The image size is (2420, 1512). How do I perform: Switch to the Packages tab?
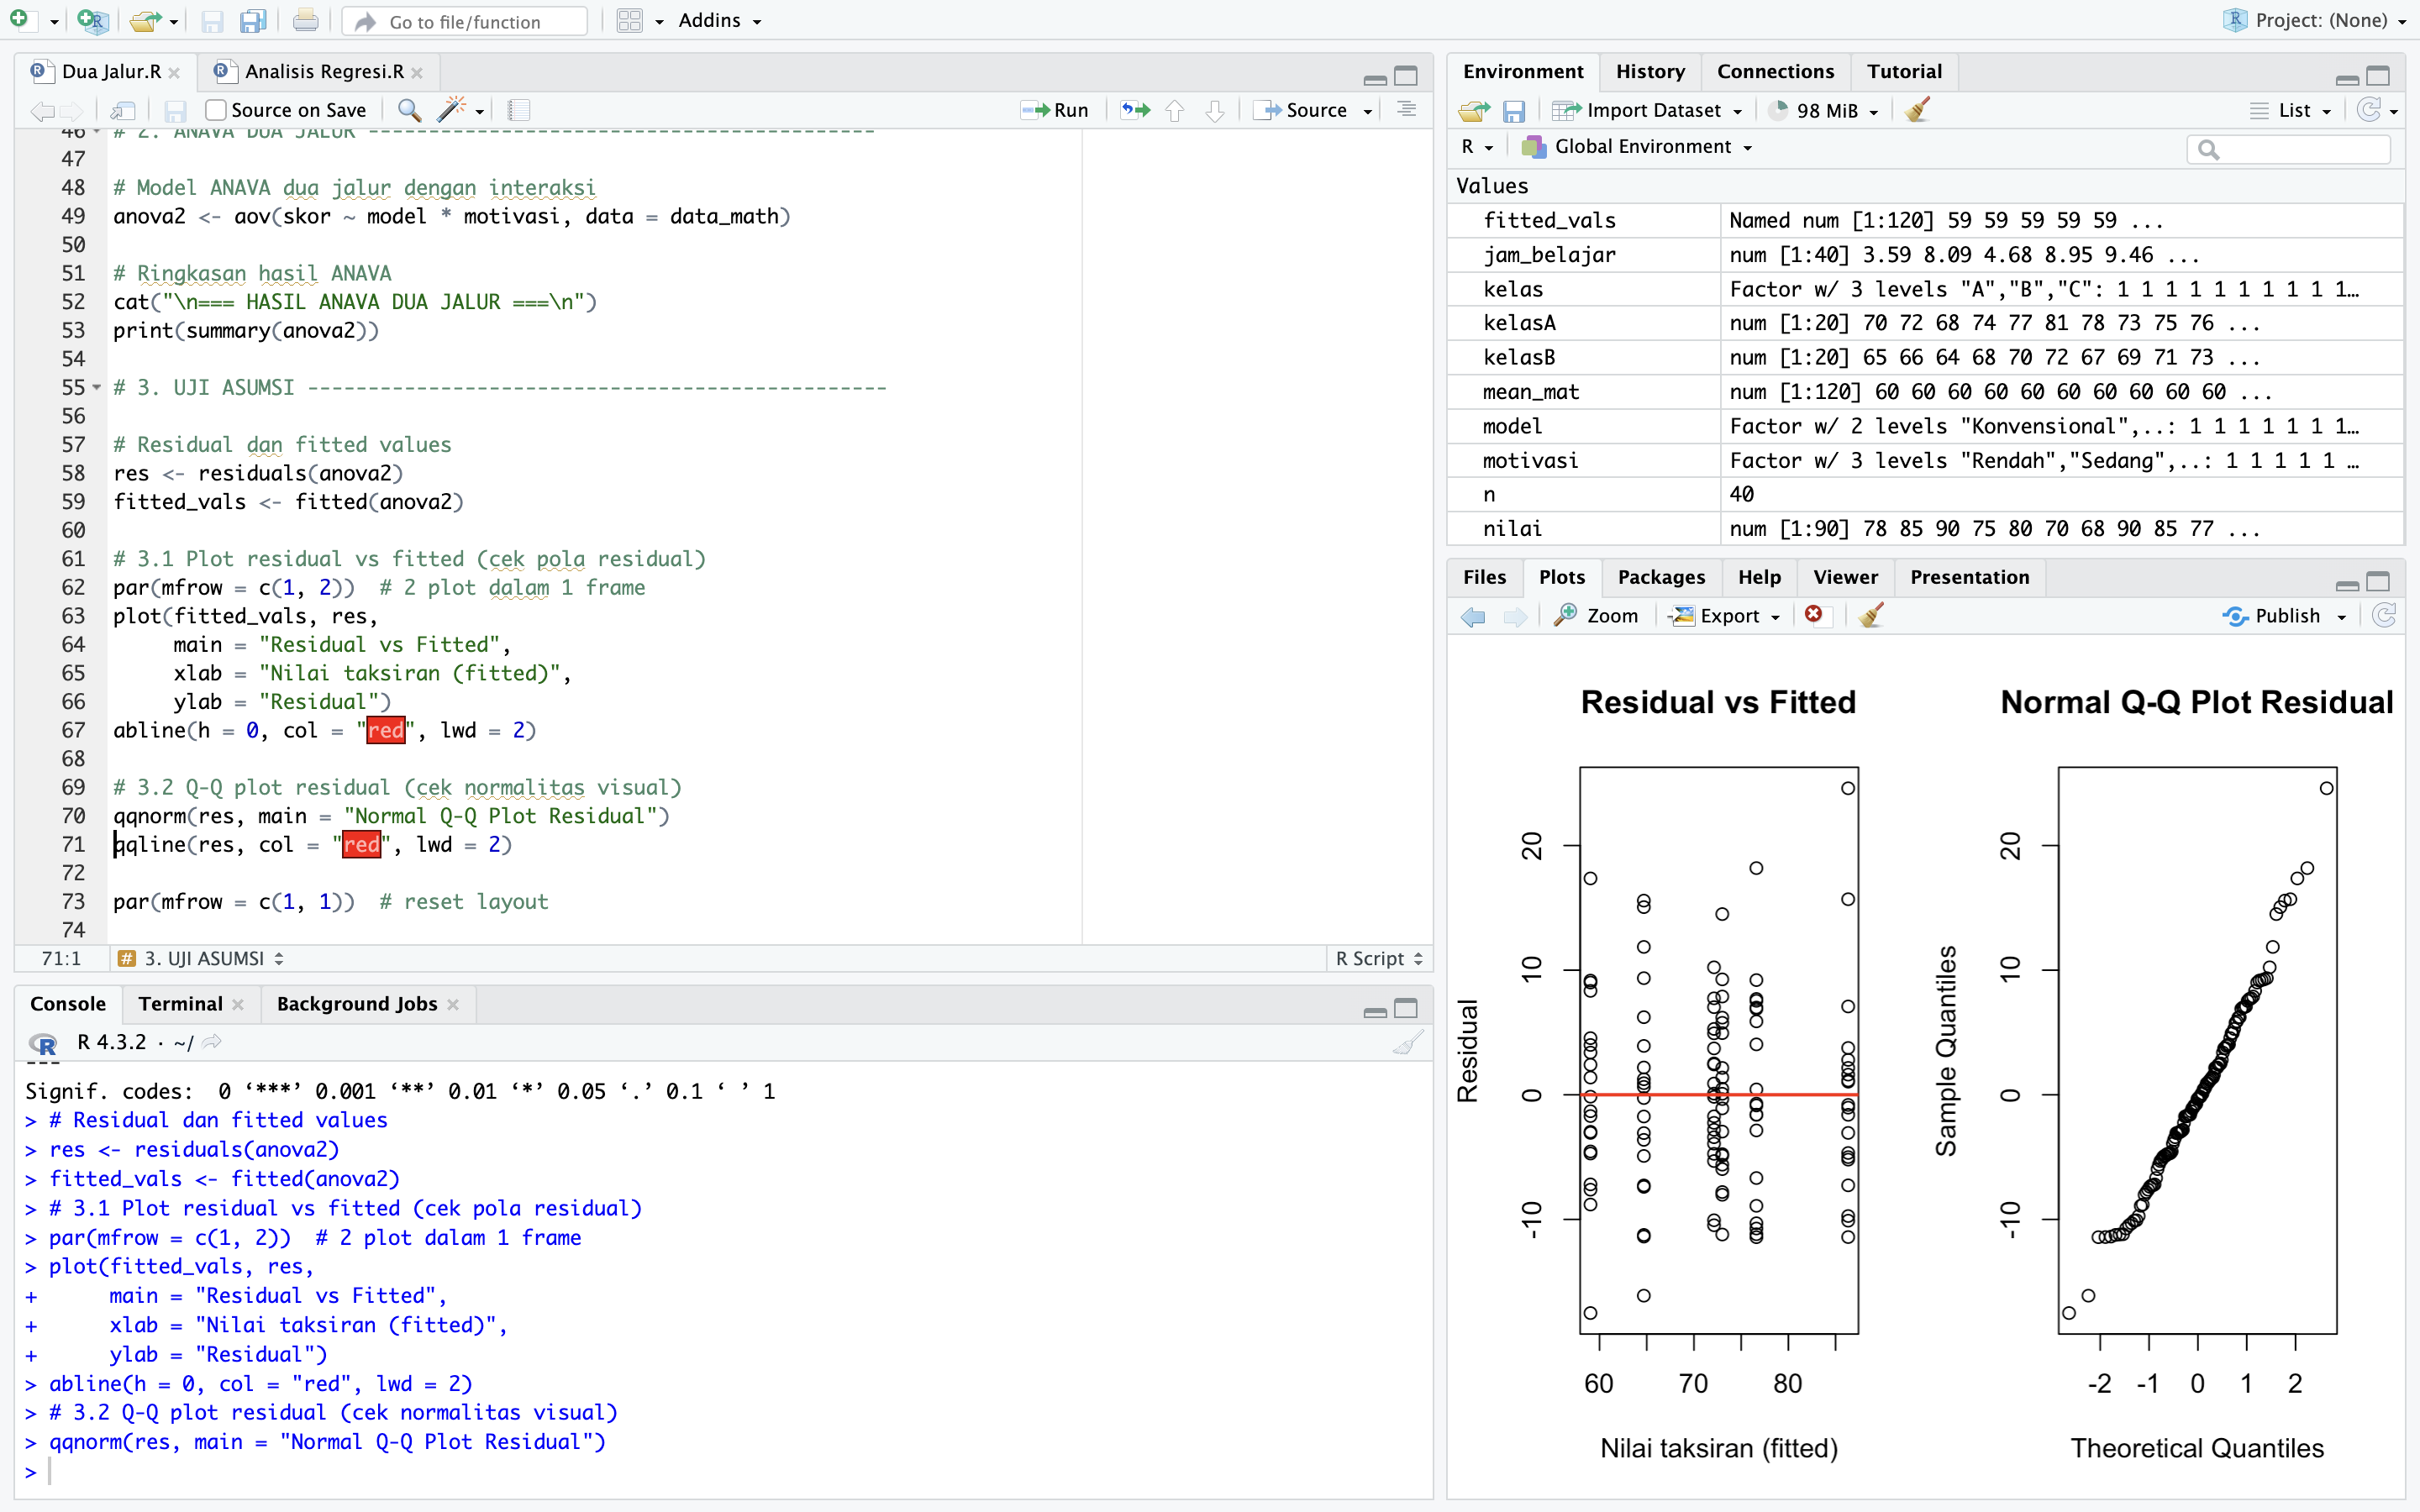pos(1660,577)
